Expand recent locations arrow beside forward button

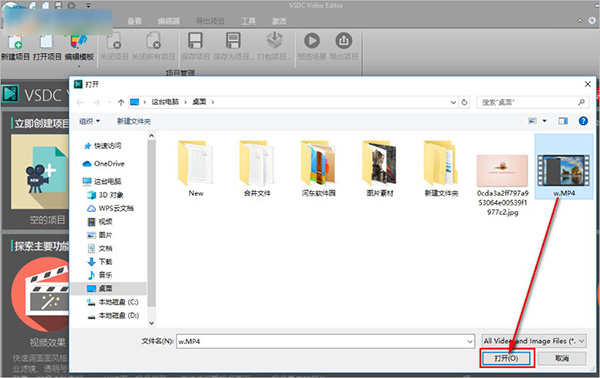coord(109,102)
